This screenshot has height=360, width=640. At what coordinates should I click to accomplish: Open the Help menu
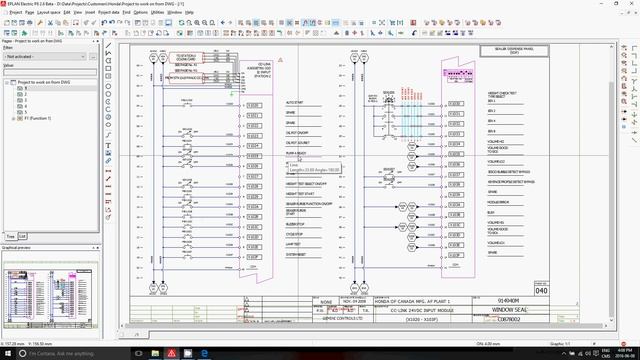[189, 13]
